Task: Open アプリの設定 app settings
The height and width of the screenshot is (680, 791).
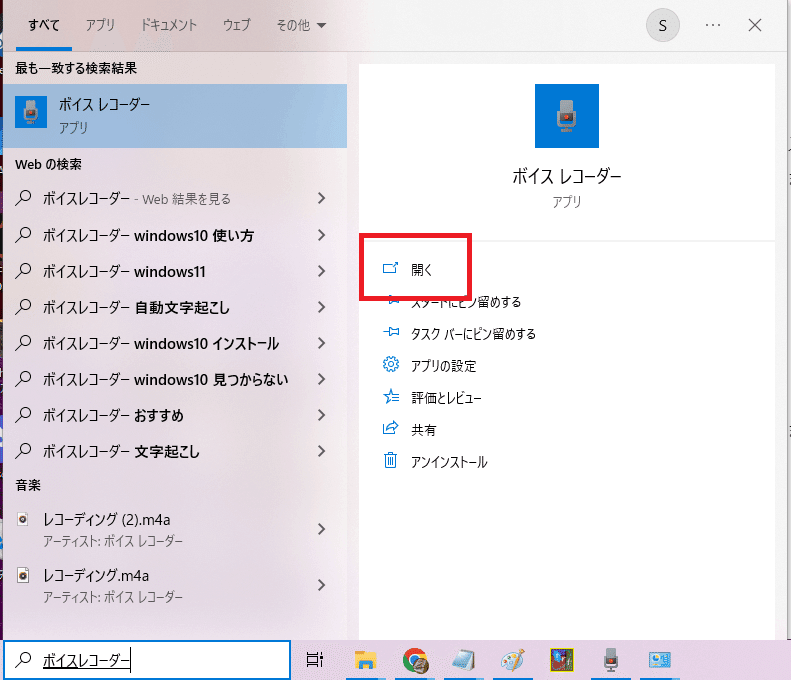Action: click(443, 366)
